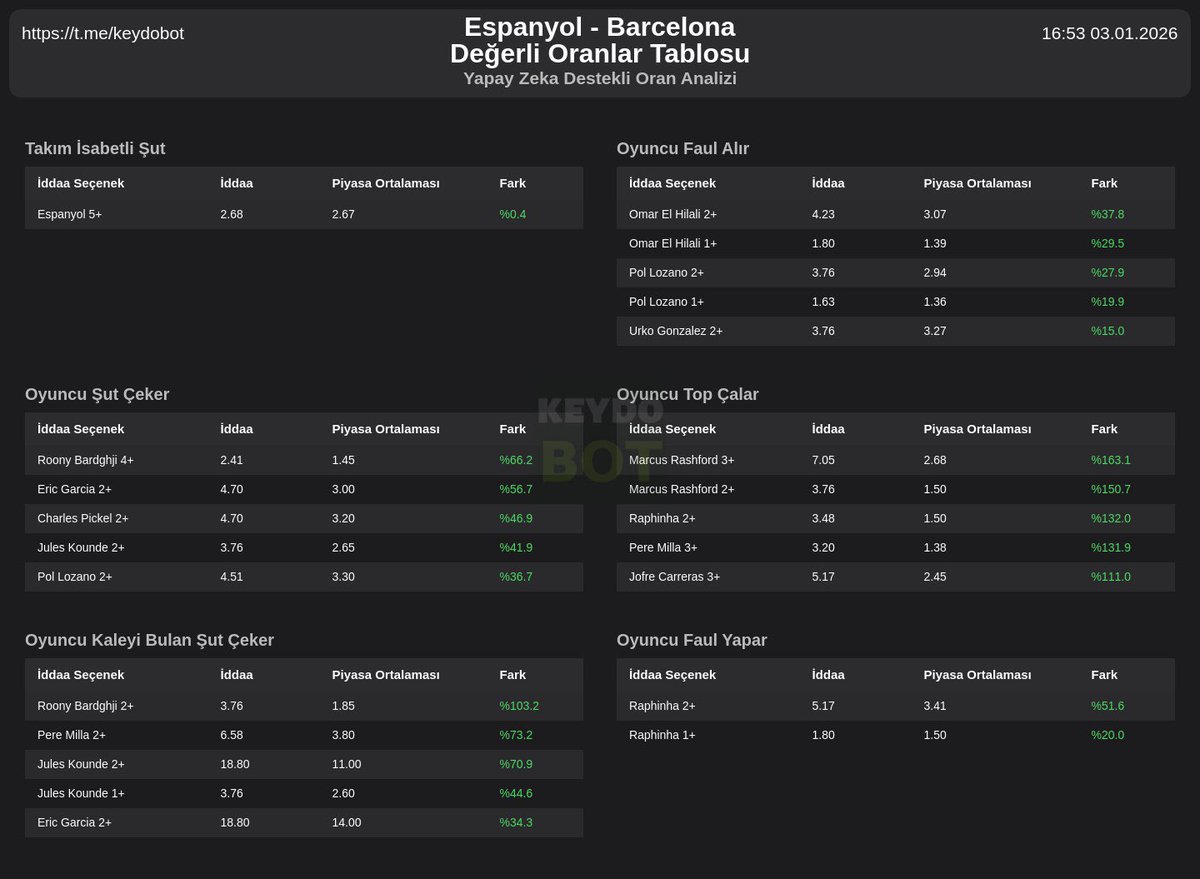The image size is (1200, 879).
Task: Click the %15.0 difference value
Action: (1107, 330)
